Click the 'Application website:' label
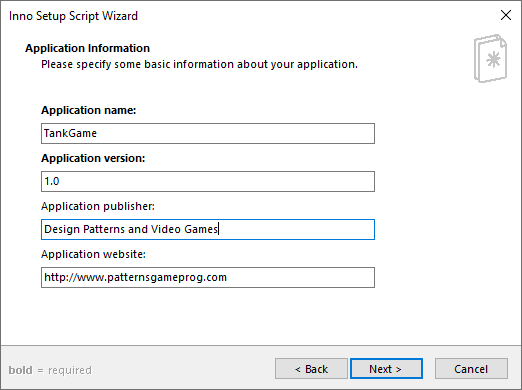522x390 pixels. [93, 254]
